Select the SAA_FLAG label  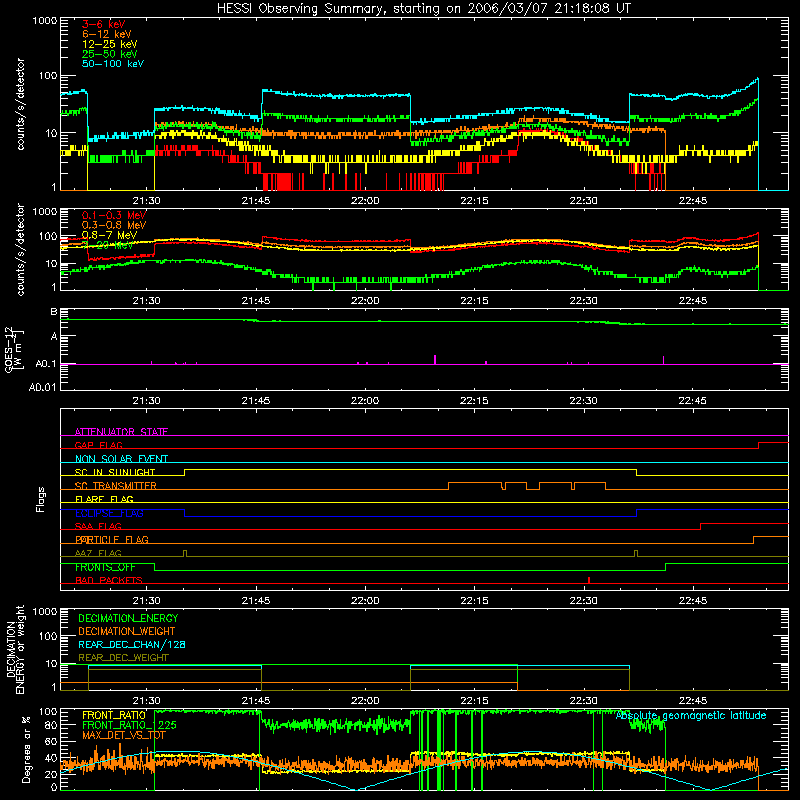point(98,526)
